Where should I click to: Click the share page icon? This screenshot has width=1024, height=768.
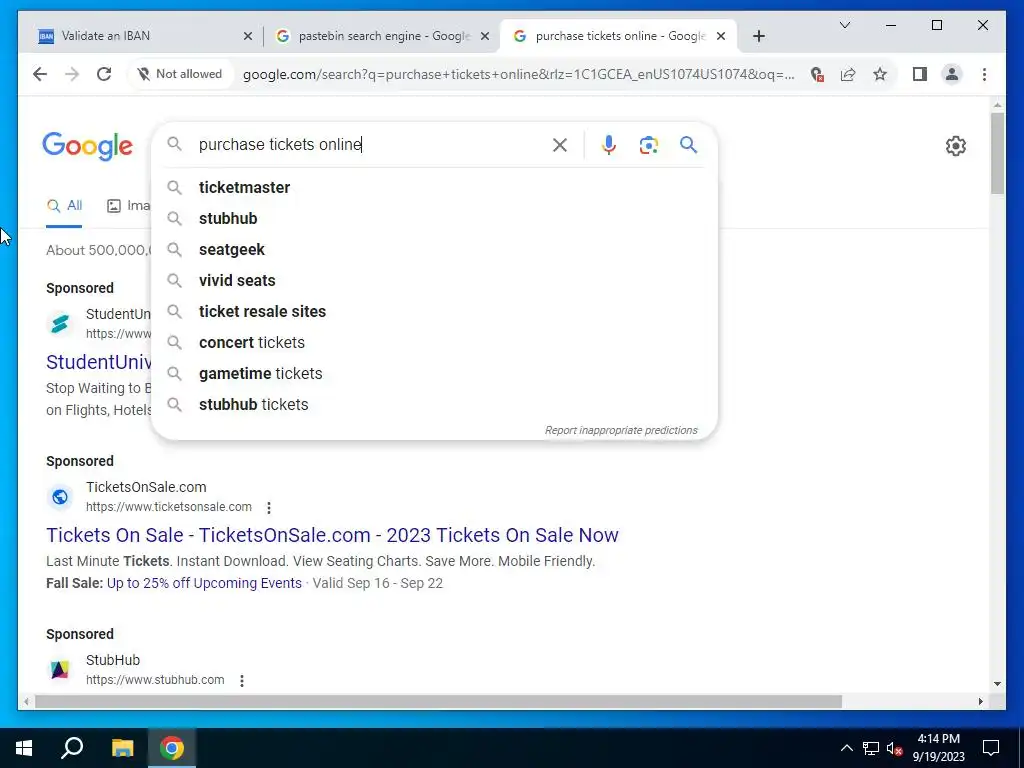click(x=848, y=74)
